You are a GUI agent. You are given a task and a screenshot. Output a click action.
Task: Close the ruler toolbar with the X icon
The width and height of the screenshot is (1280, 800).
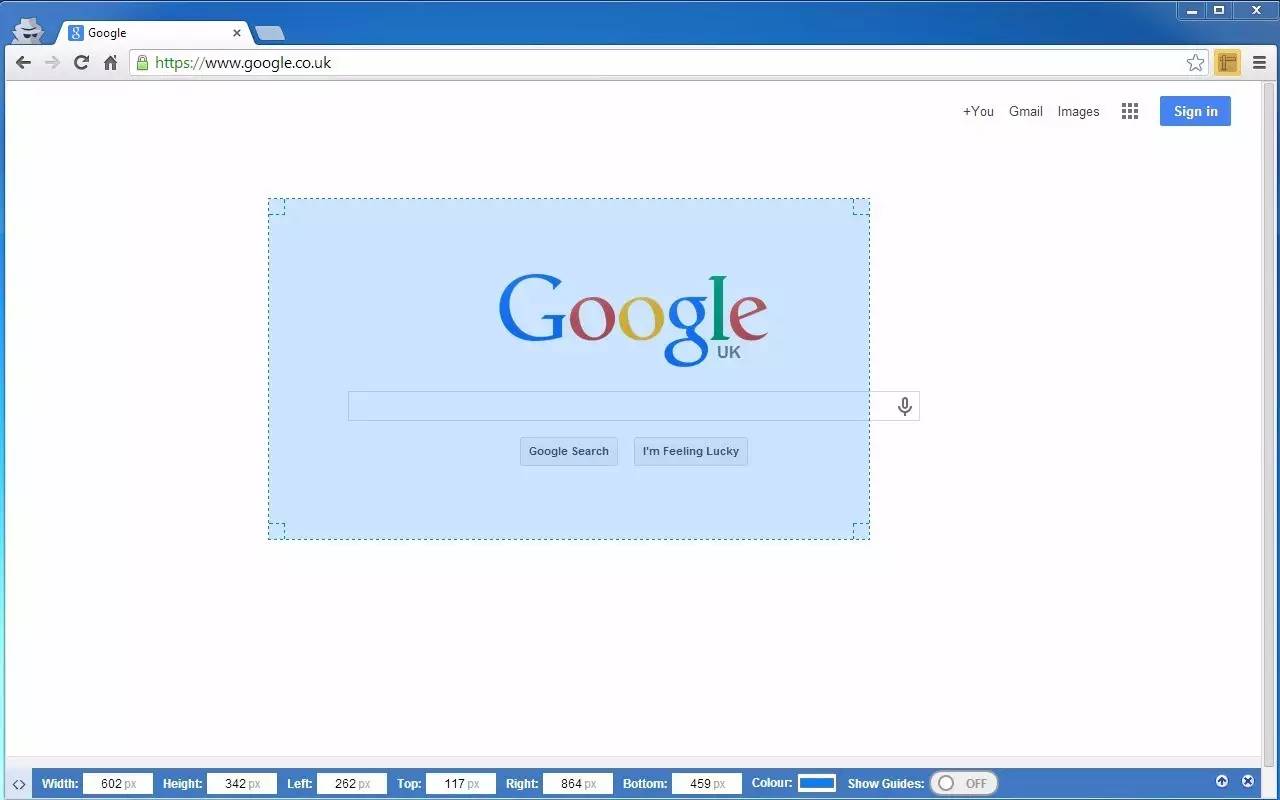click(x=1247, y=781)
